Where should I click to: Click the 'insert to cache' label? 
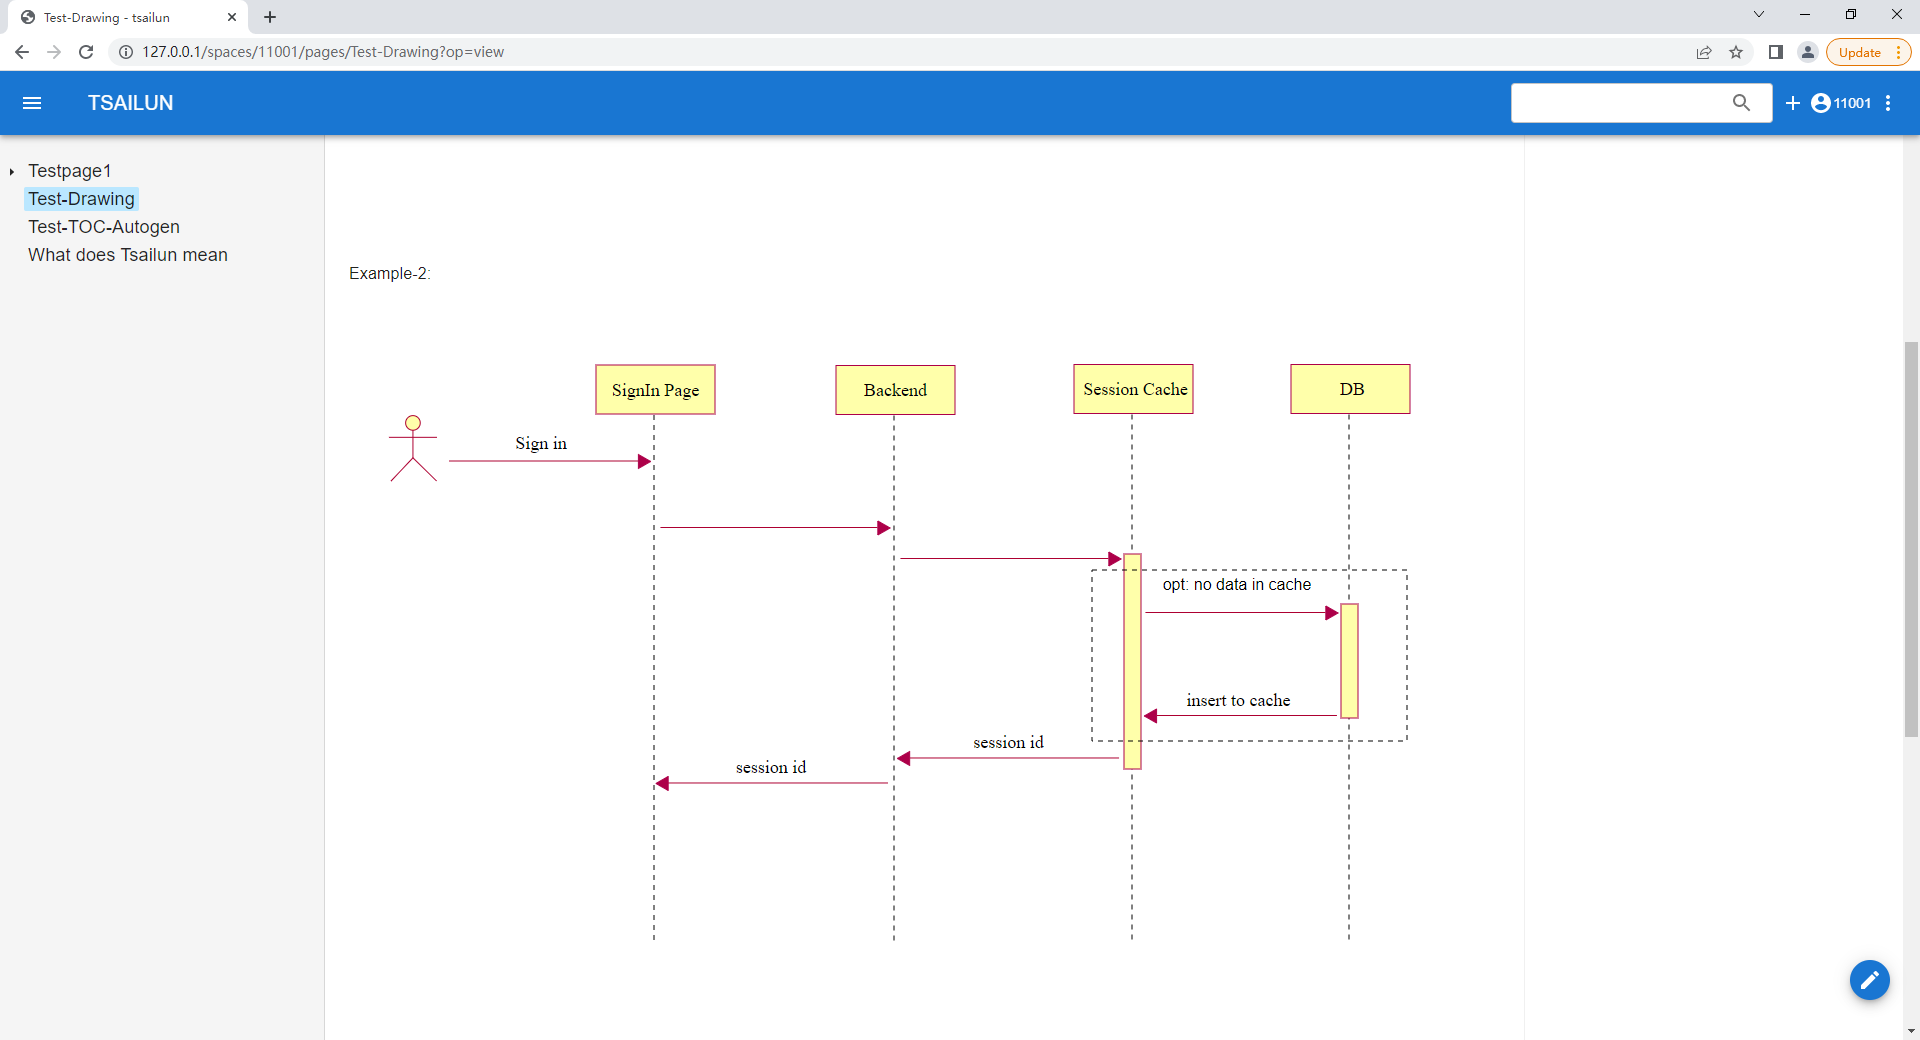1238,701
